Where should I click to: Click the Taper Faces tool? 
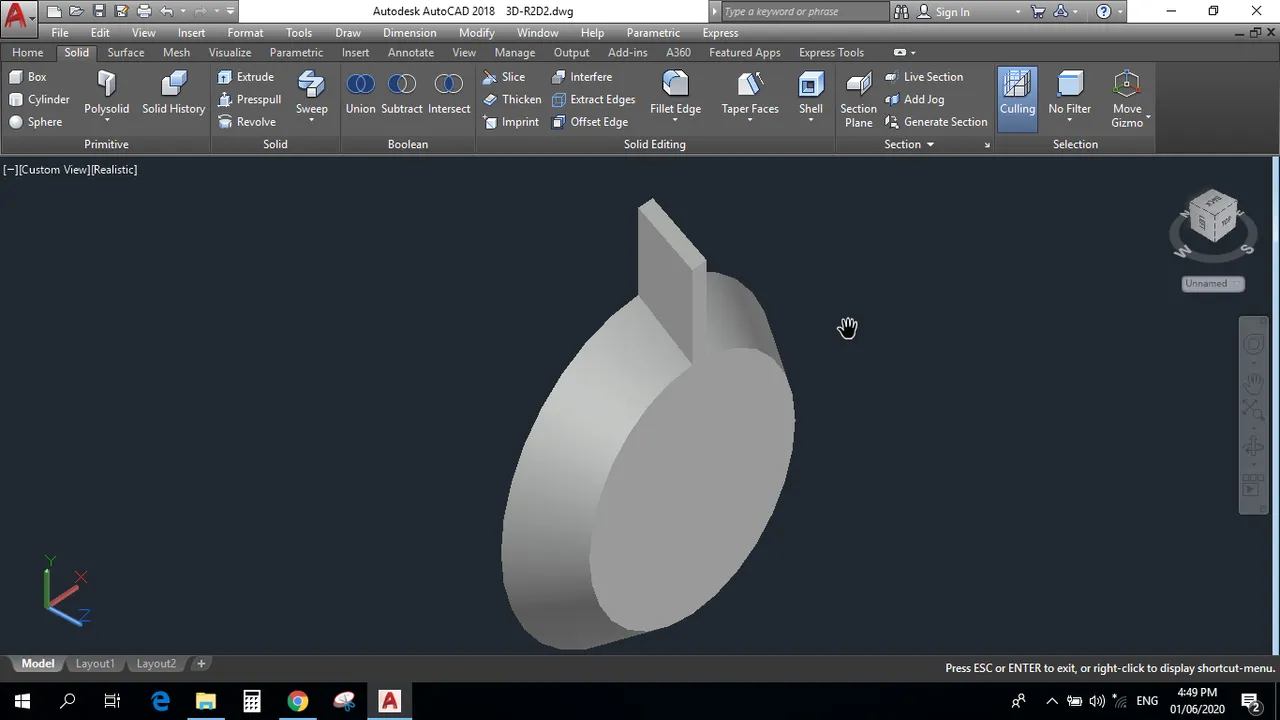pos(750,94)
